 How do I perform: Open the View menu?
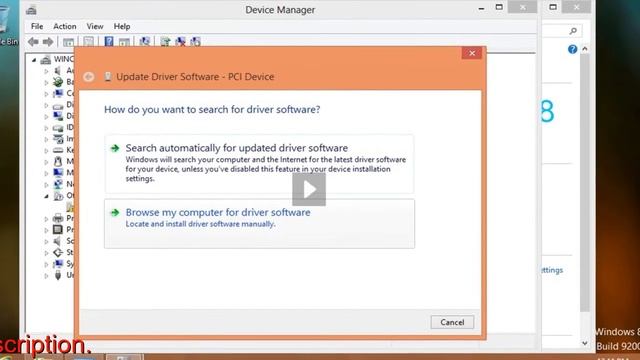[x=95, y=26]
